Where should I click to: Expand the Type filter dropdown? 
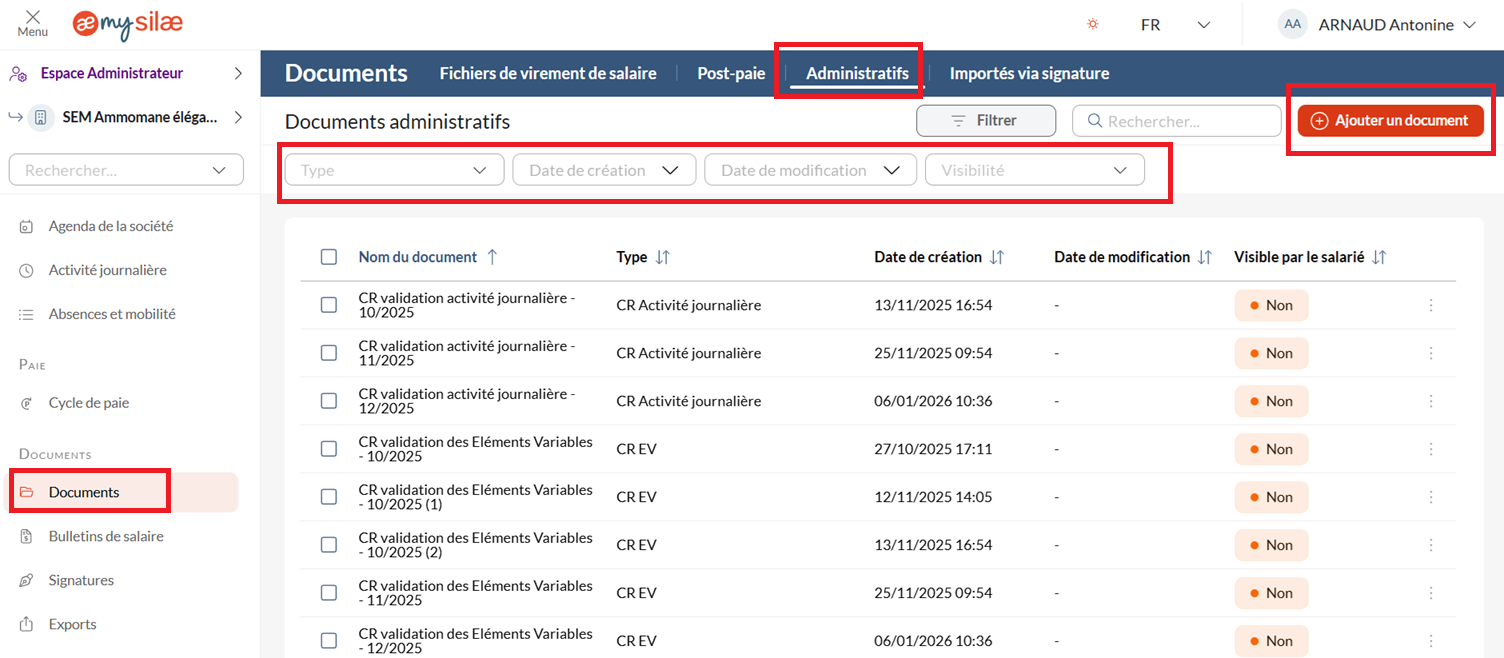click(394, 170)
